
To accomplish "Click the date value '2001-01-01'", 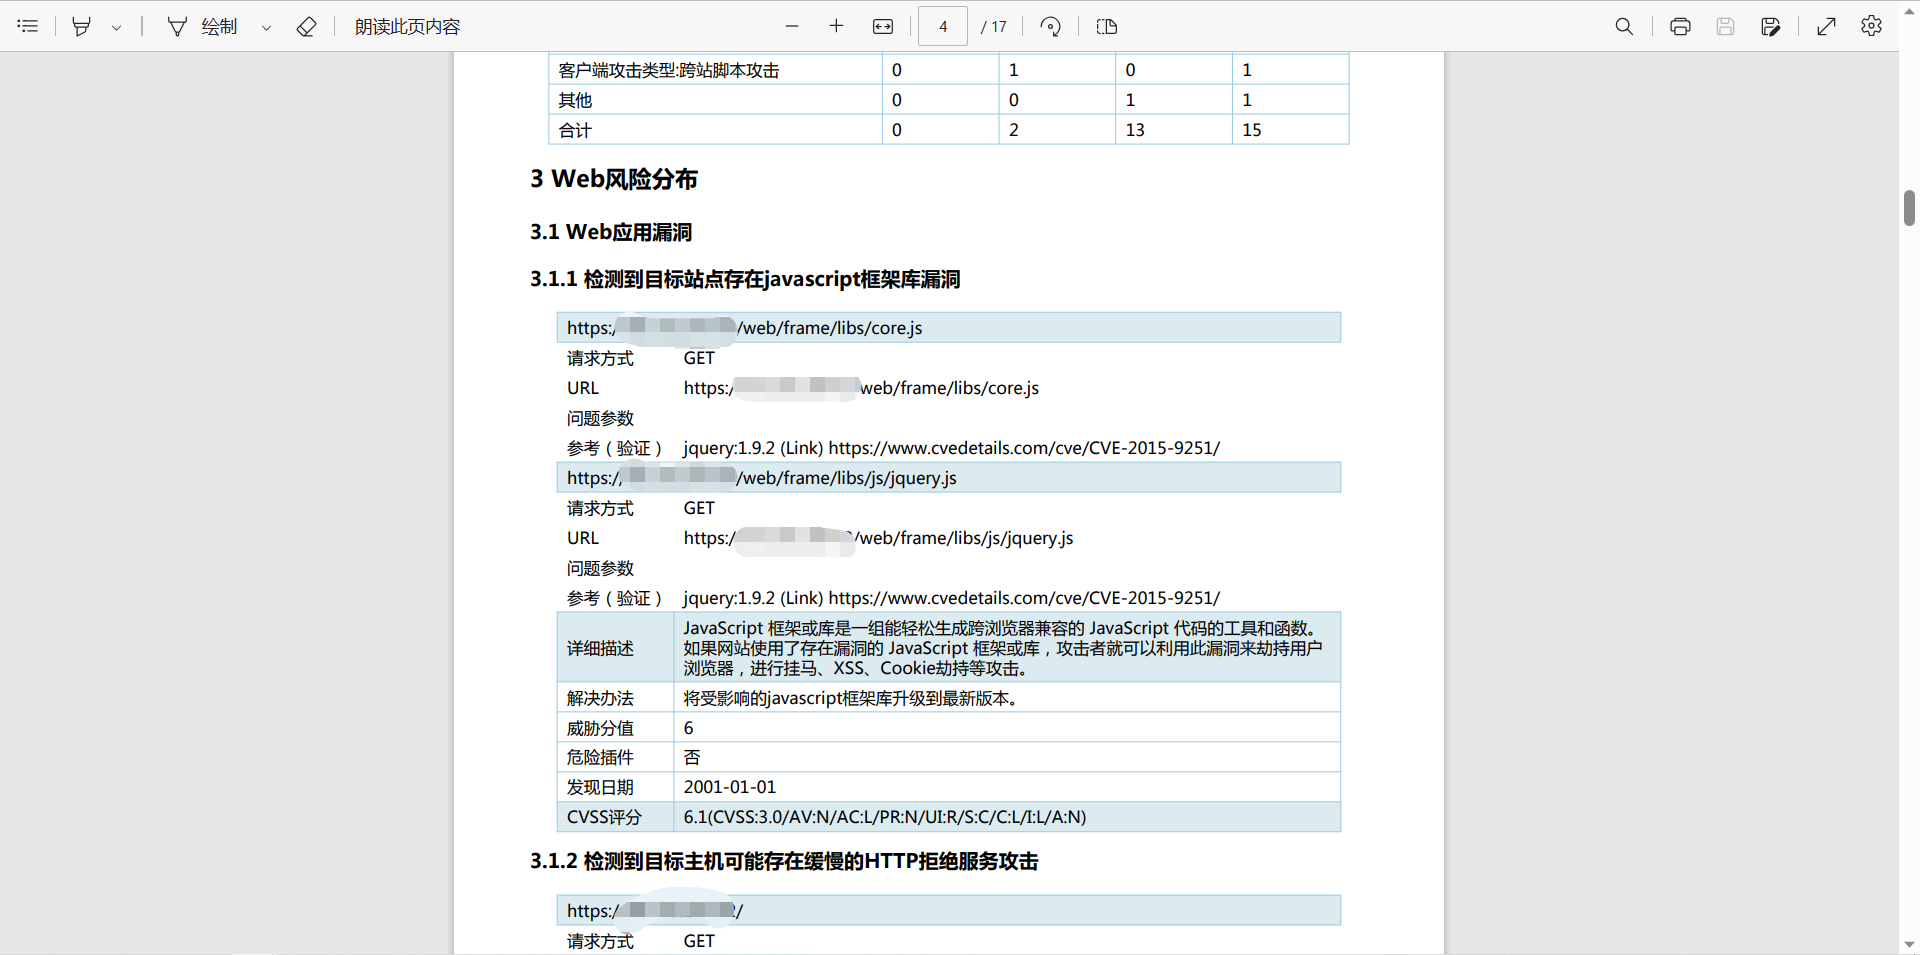I will pos(730,787).
